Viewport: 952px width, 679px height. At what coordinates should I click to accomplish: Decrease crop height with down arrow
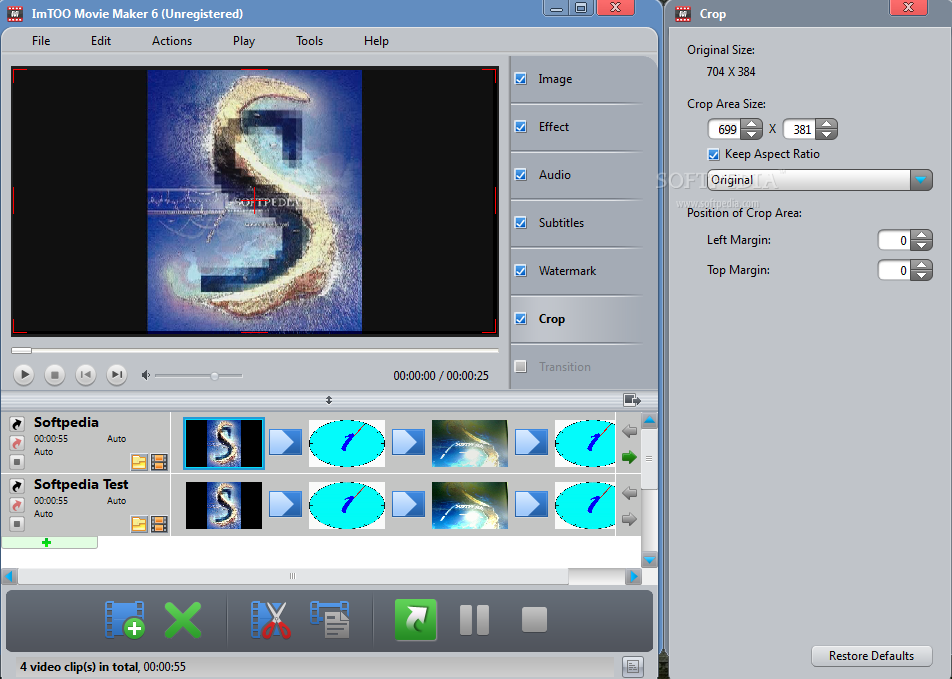pos(826,134)
